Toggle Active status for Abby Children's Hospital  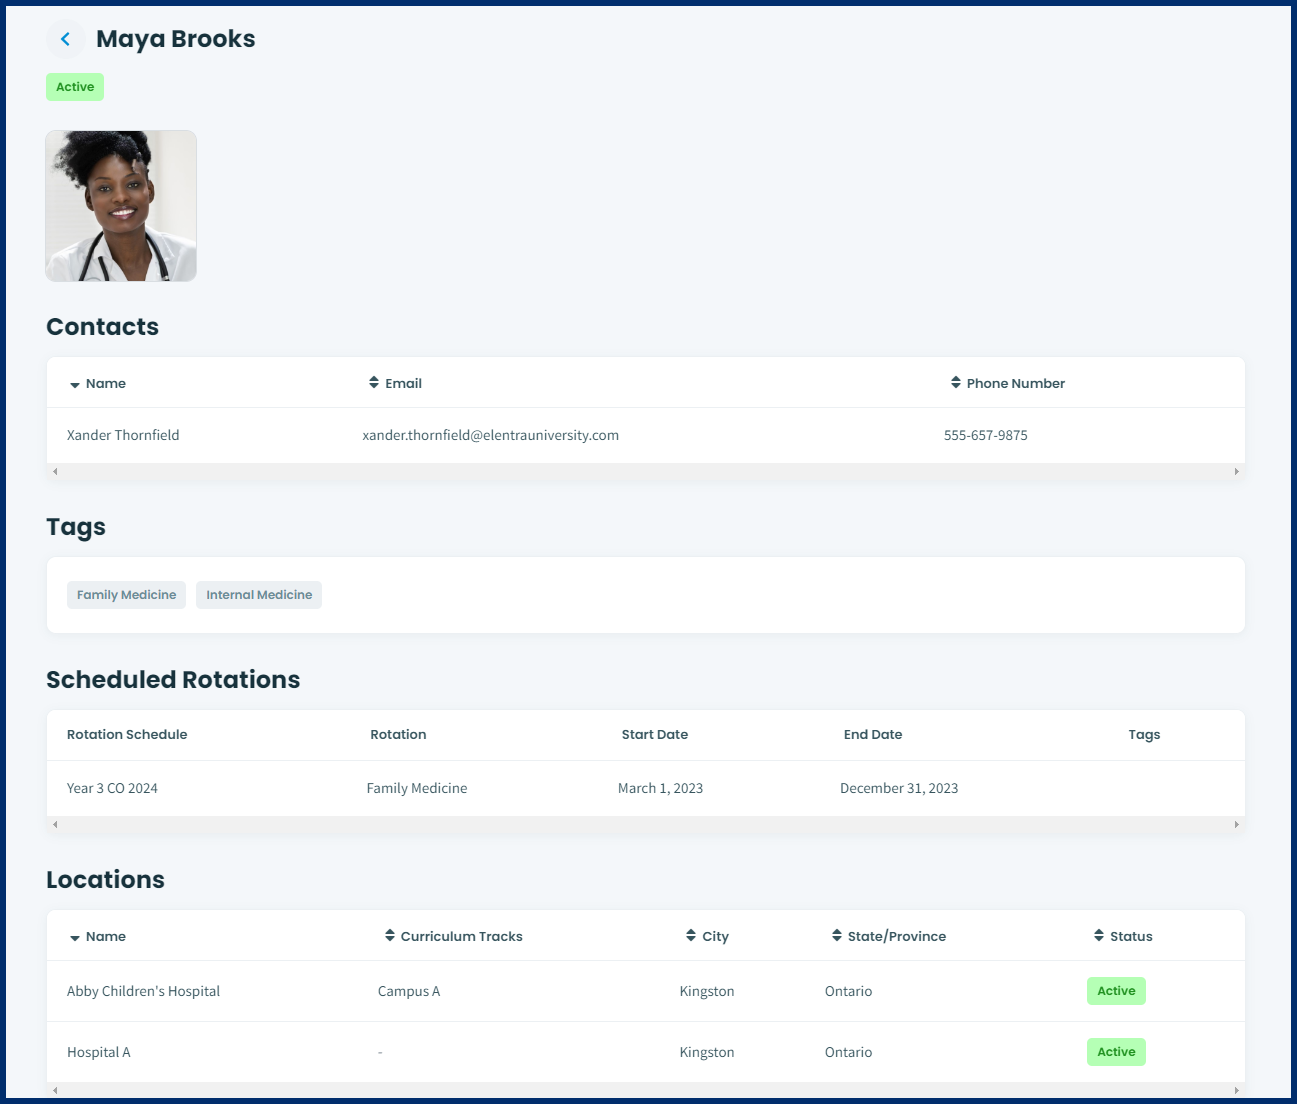tap(1116, 990)
